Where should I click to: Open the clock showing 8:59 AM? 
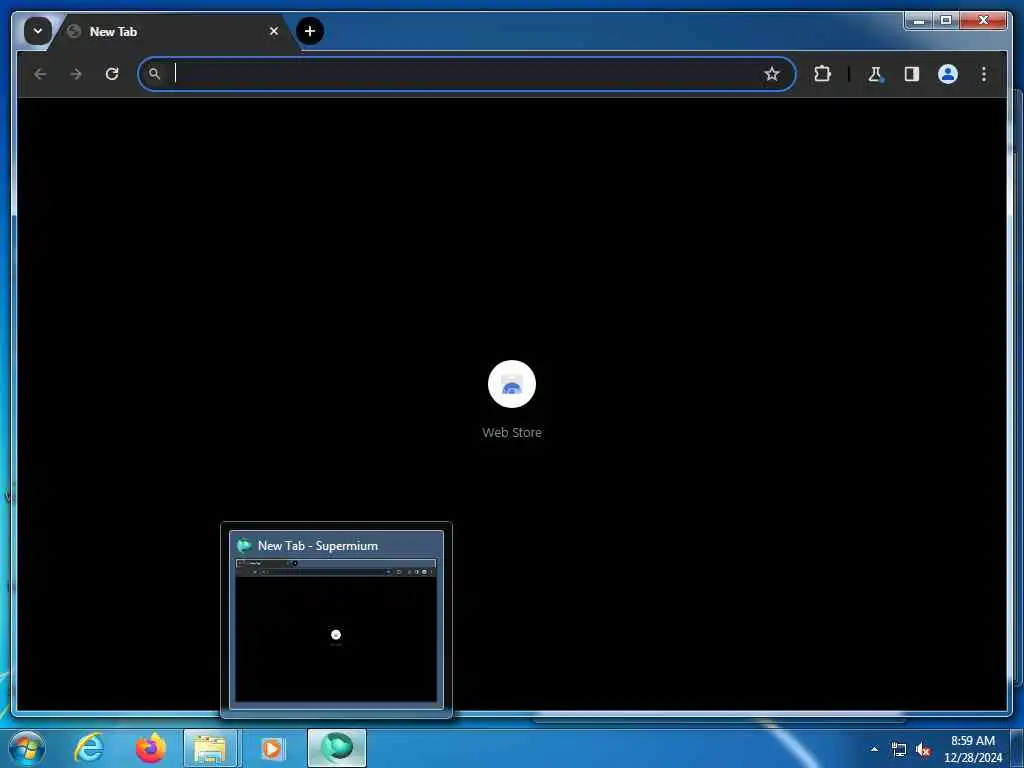(972, 749)
